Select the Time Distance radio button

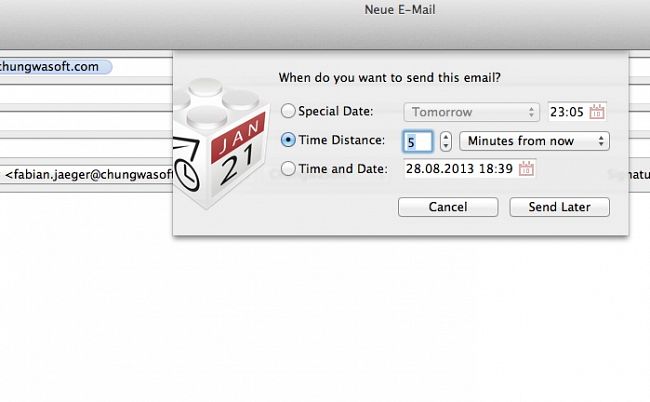[288, 140]
